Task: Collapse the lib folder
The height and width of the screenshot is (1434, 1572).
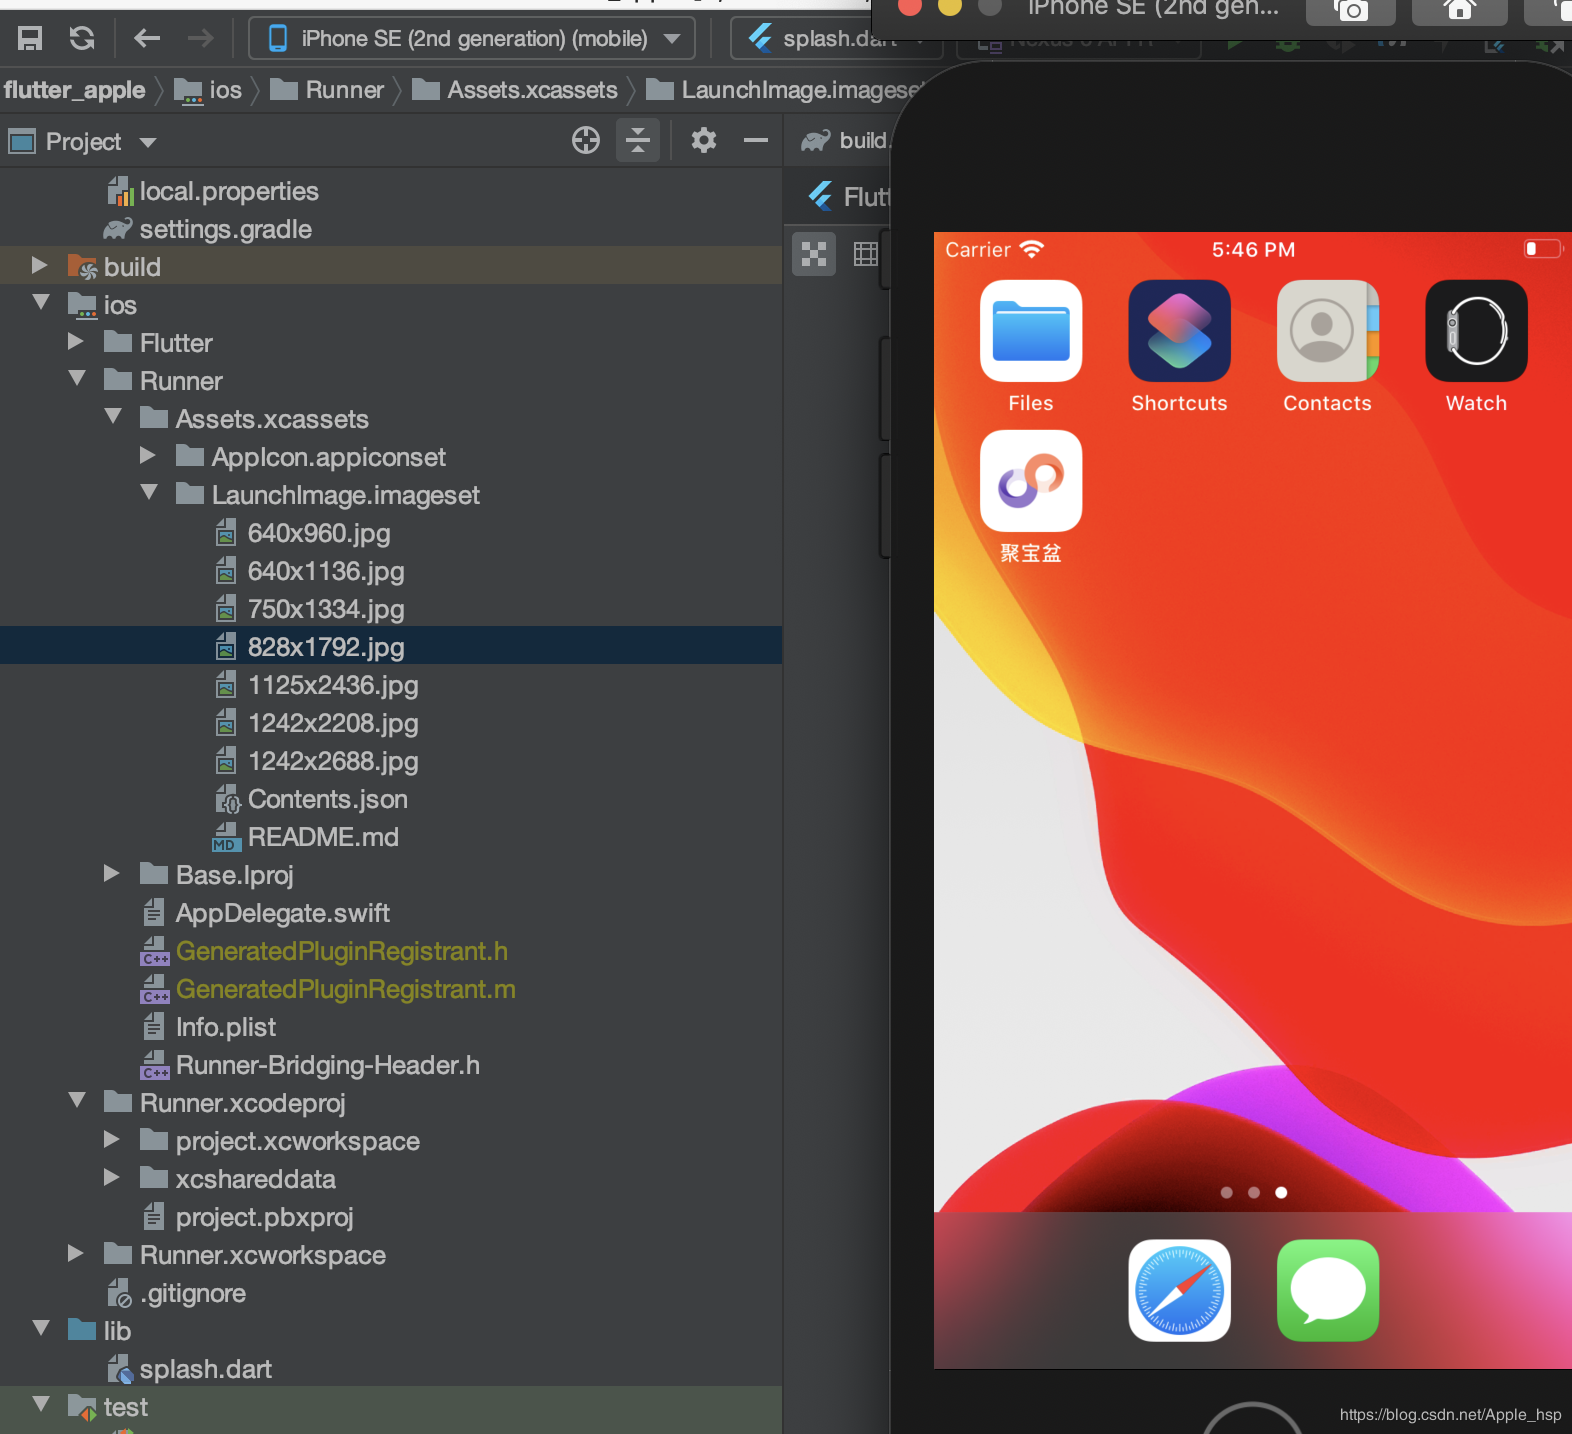Action: coord(41,1328)
